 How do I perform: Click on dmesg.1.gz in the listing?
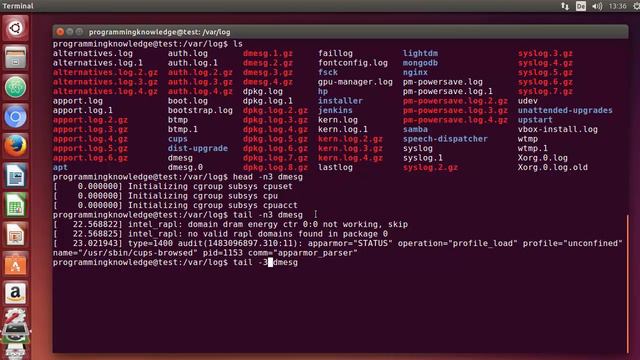(268, 53)
